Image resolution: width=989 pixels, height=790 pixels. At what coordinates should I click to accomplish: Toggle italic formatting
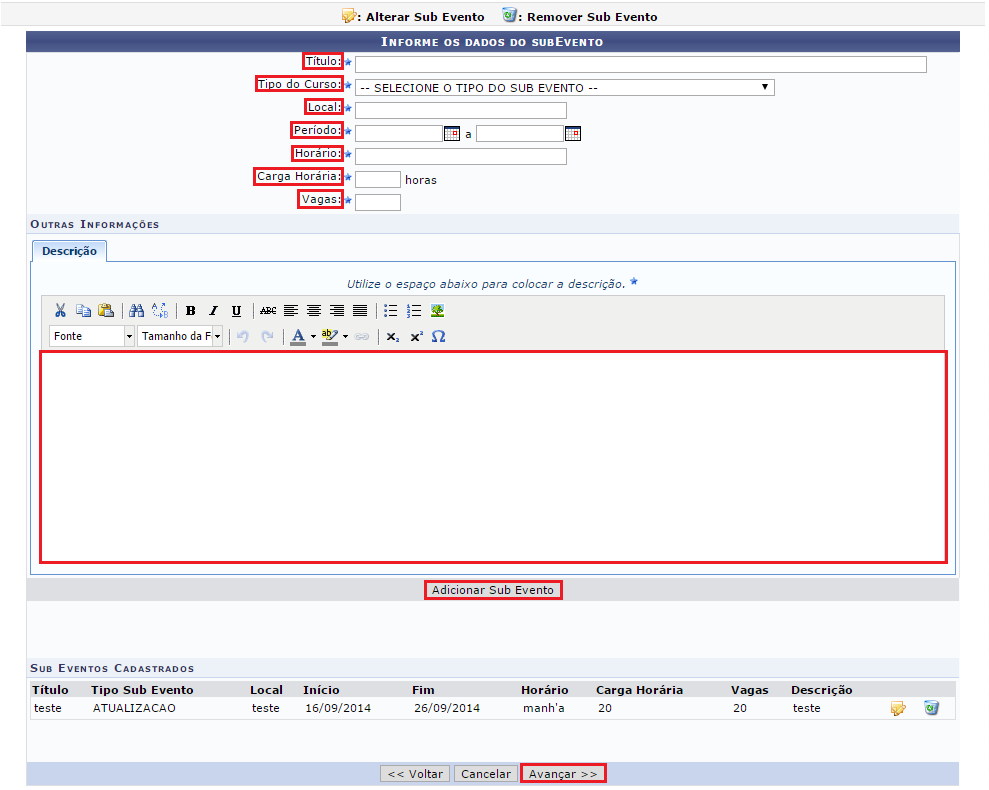click(x=213, y=311)
